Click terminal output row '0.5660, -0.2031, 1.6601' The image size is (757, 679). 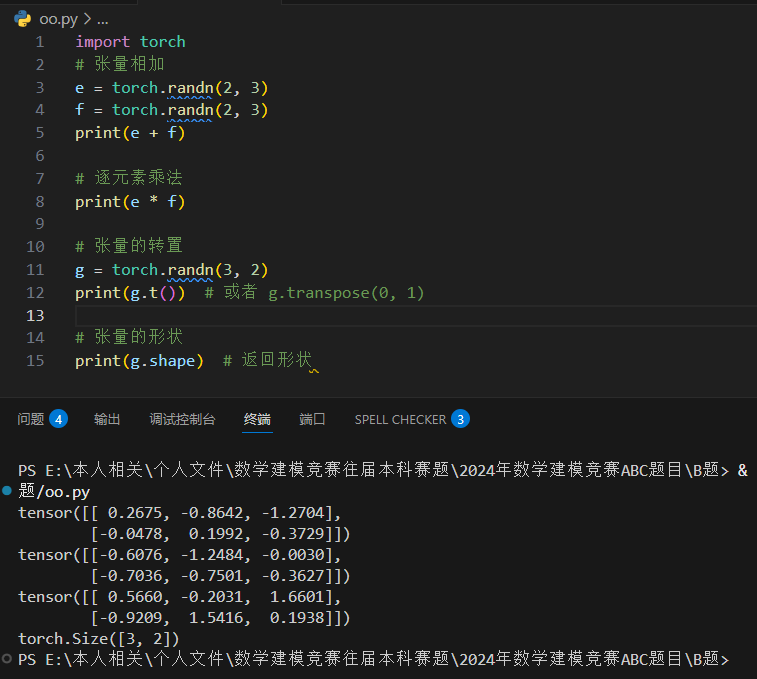(x=180, y=596)
